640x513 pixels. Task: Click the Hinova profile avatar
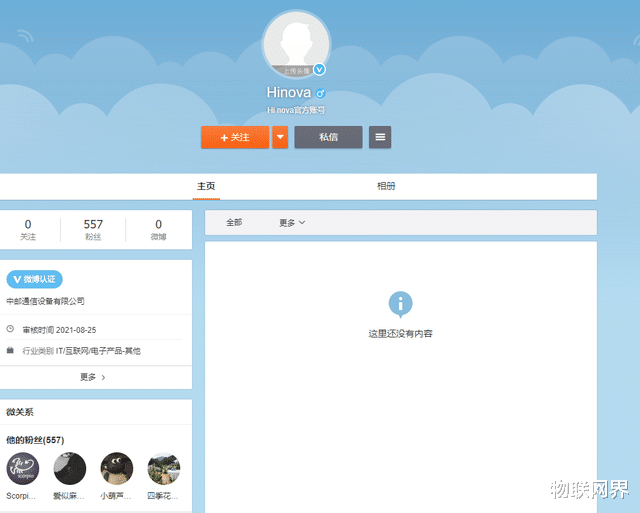[x=296, y=45]
